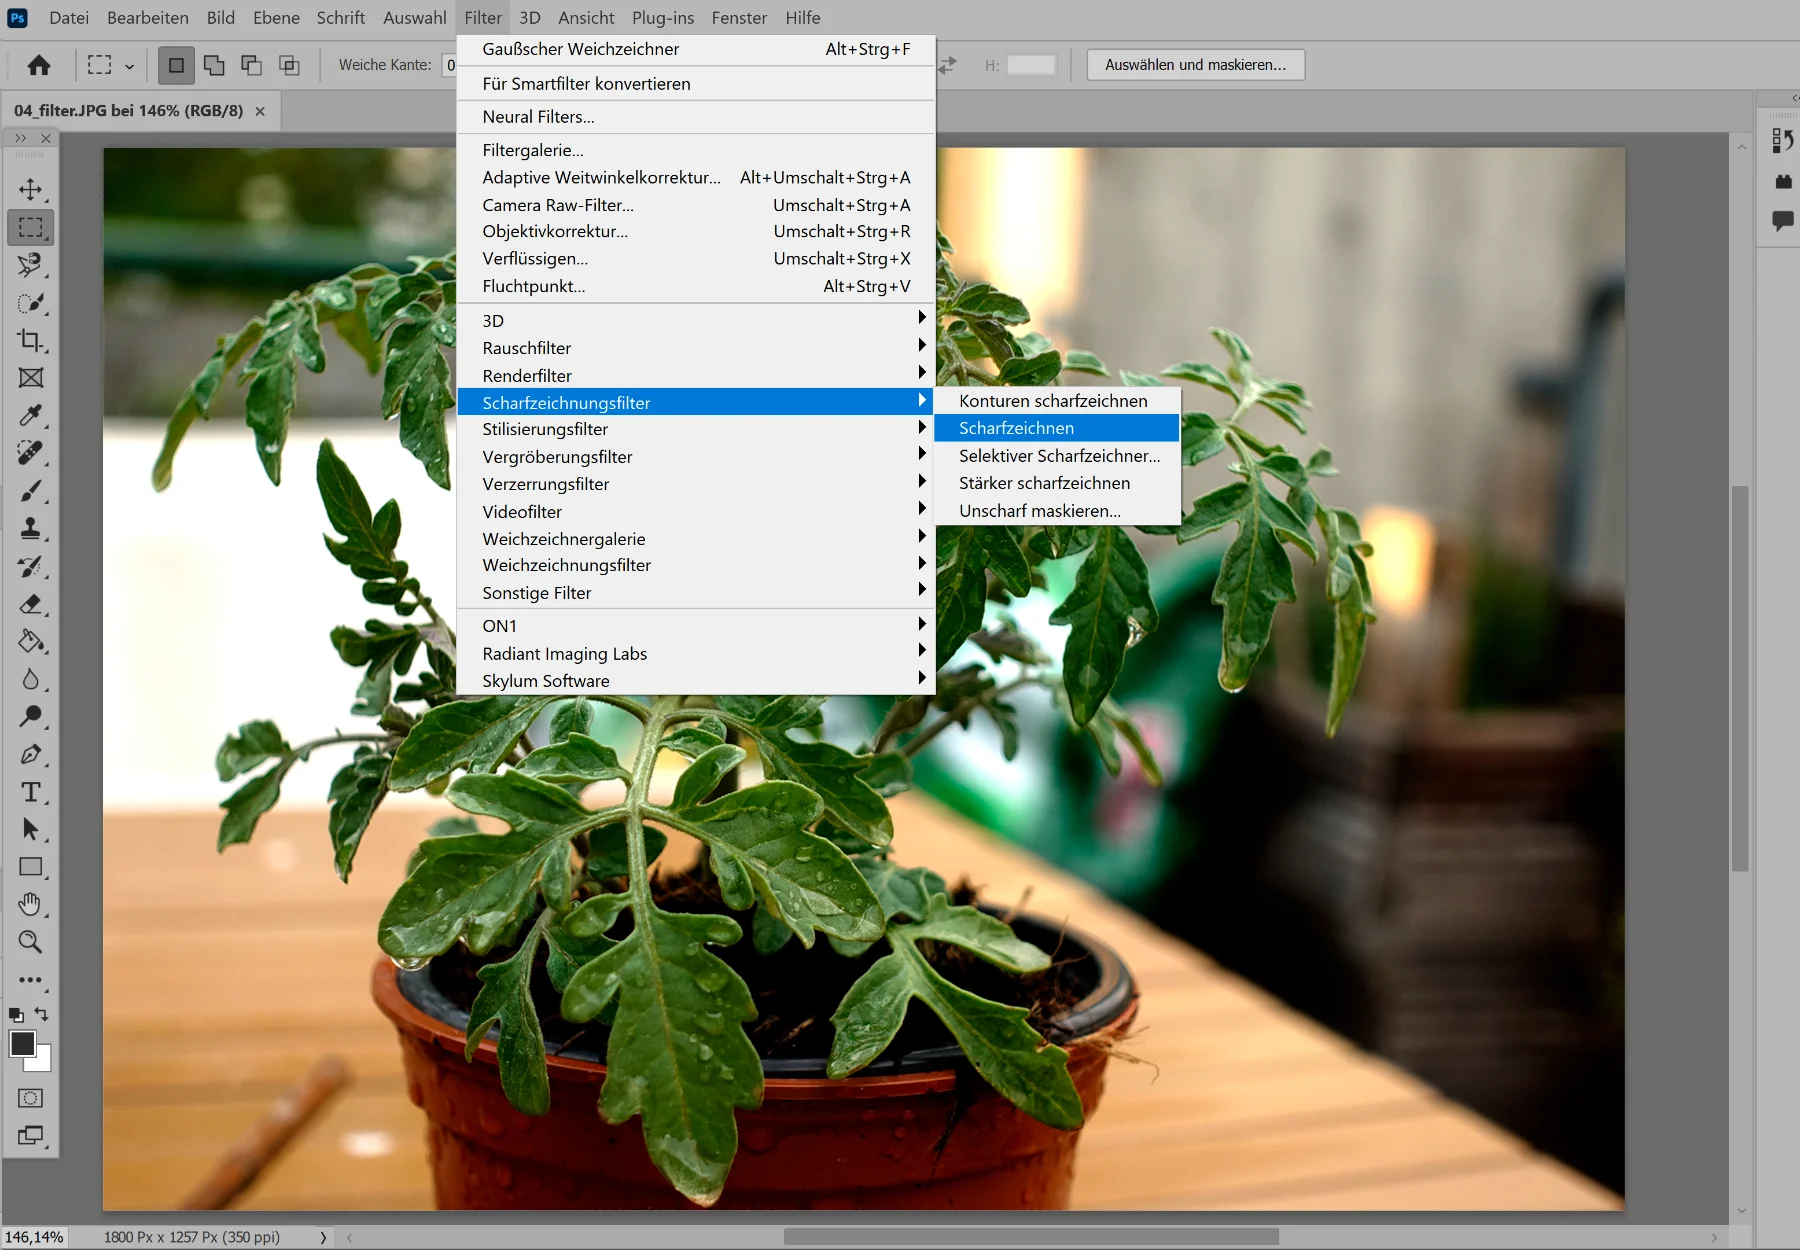Expand the Rauschfilter submenu
The height and width of the screenshot is (1250, 1800).
click(696, 348)
